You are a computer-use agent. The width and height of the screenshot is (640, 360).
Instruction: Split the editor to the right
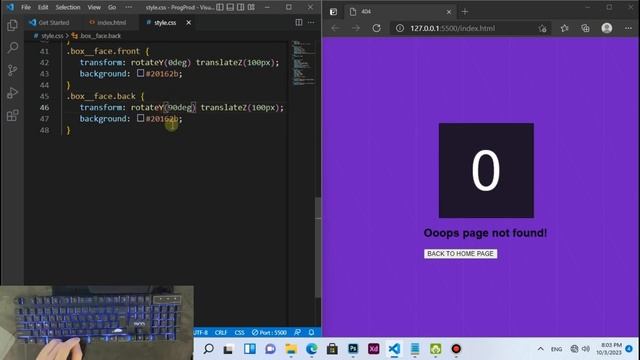(299, 22)
